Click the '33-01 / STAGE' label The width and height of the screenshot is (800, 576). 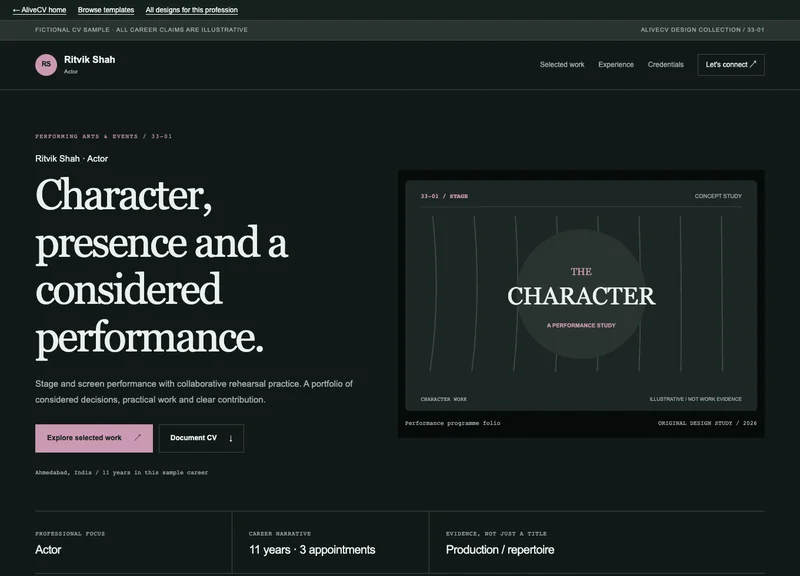click(444, 196)
